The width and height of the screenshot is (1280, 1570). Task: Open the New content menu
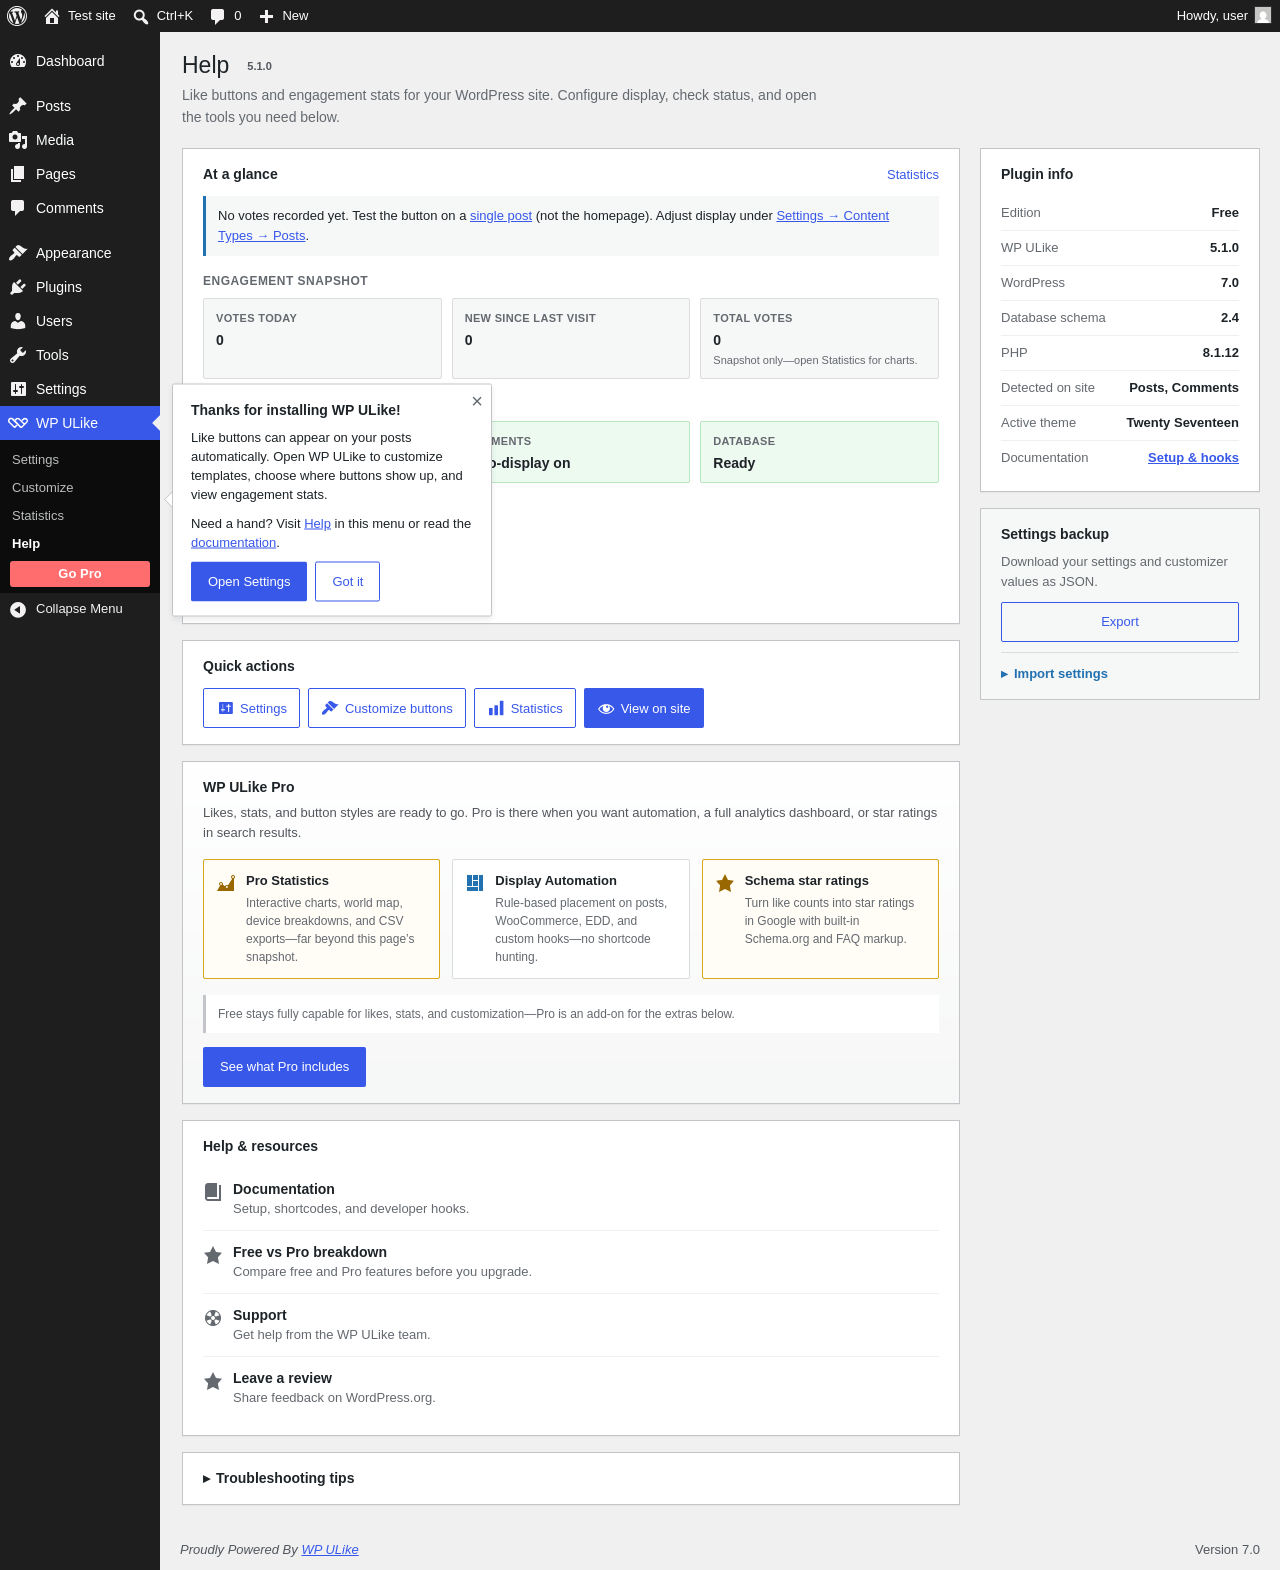point(284,16)
